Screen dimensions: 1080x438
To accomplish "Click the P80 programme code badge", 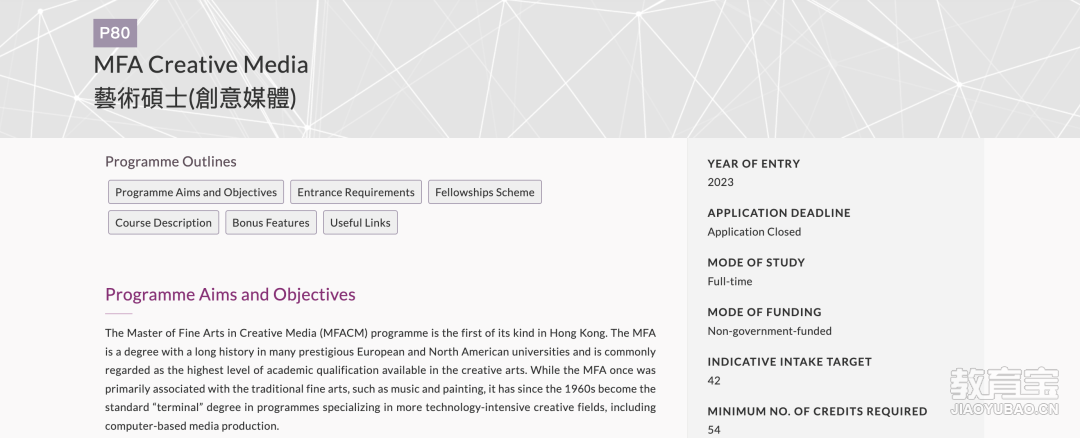I will pyautogui.click(x=115, y=33).
